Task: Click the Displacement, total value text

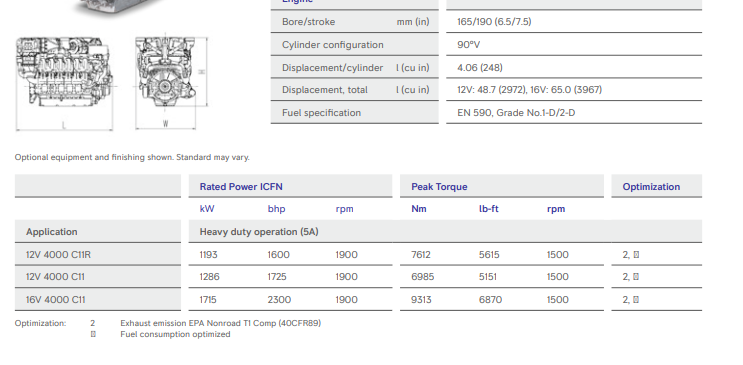Action: [529, 90]
